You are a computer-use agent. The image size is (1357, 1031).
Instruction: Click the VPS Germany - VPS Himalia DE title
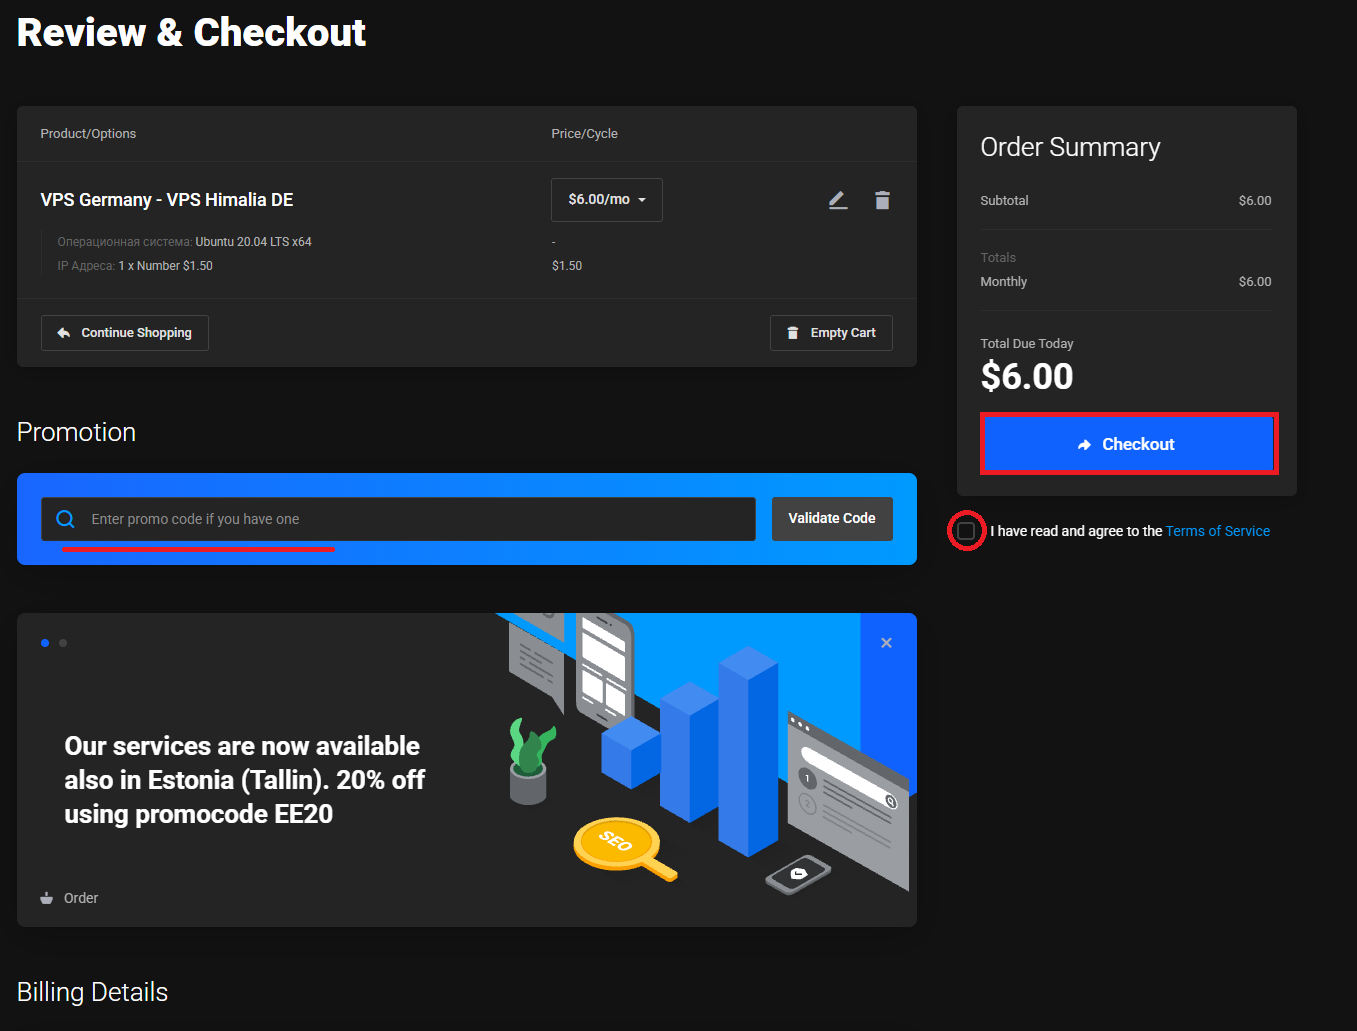(x=167, y=200)
